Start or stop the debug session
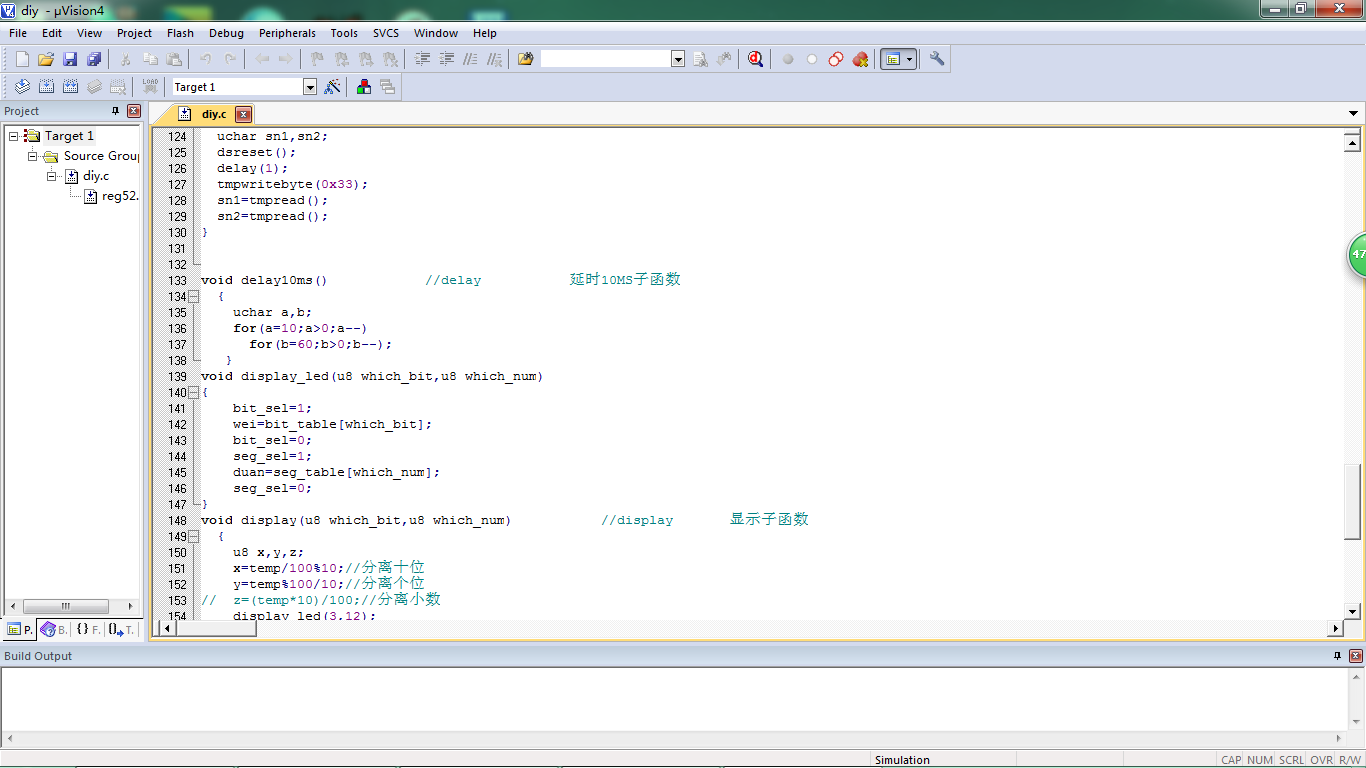This screenshot has height=768, width=1366. [756, 60]
